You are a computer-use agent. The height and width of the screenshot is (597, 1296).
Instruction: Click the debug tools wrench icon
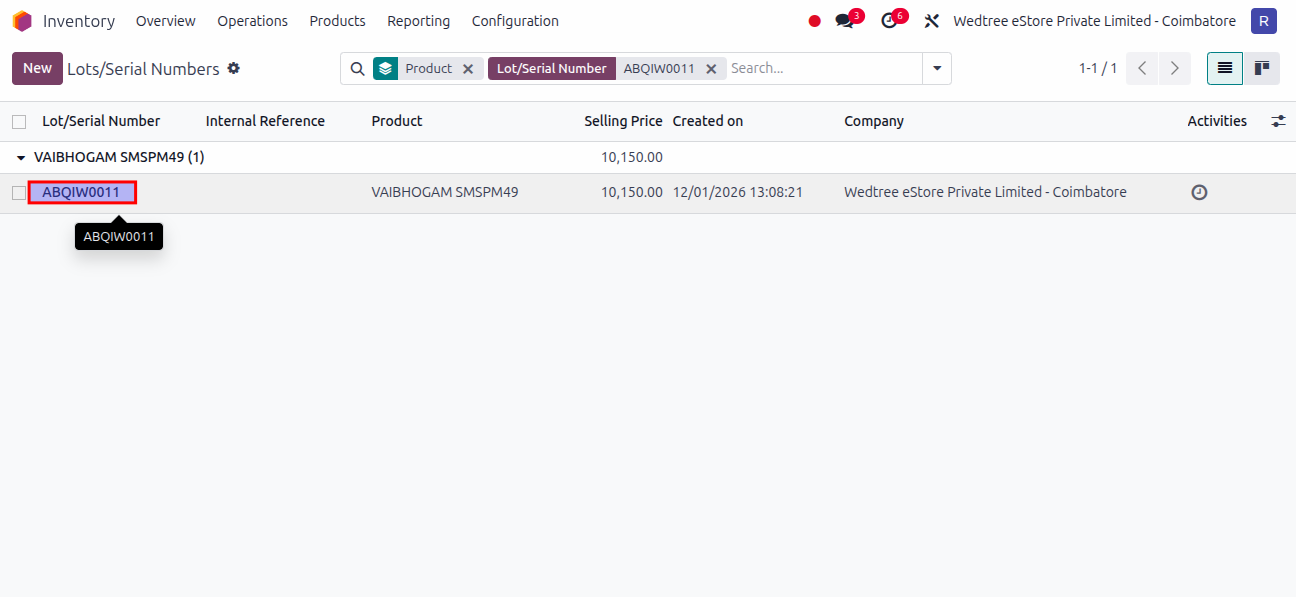(x=932, y=21)
